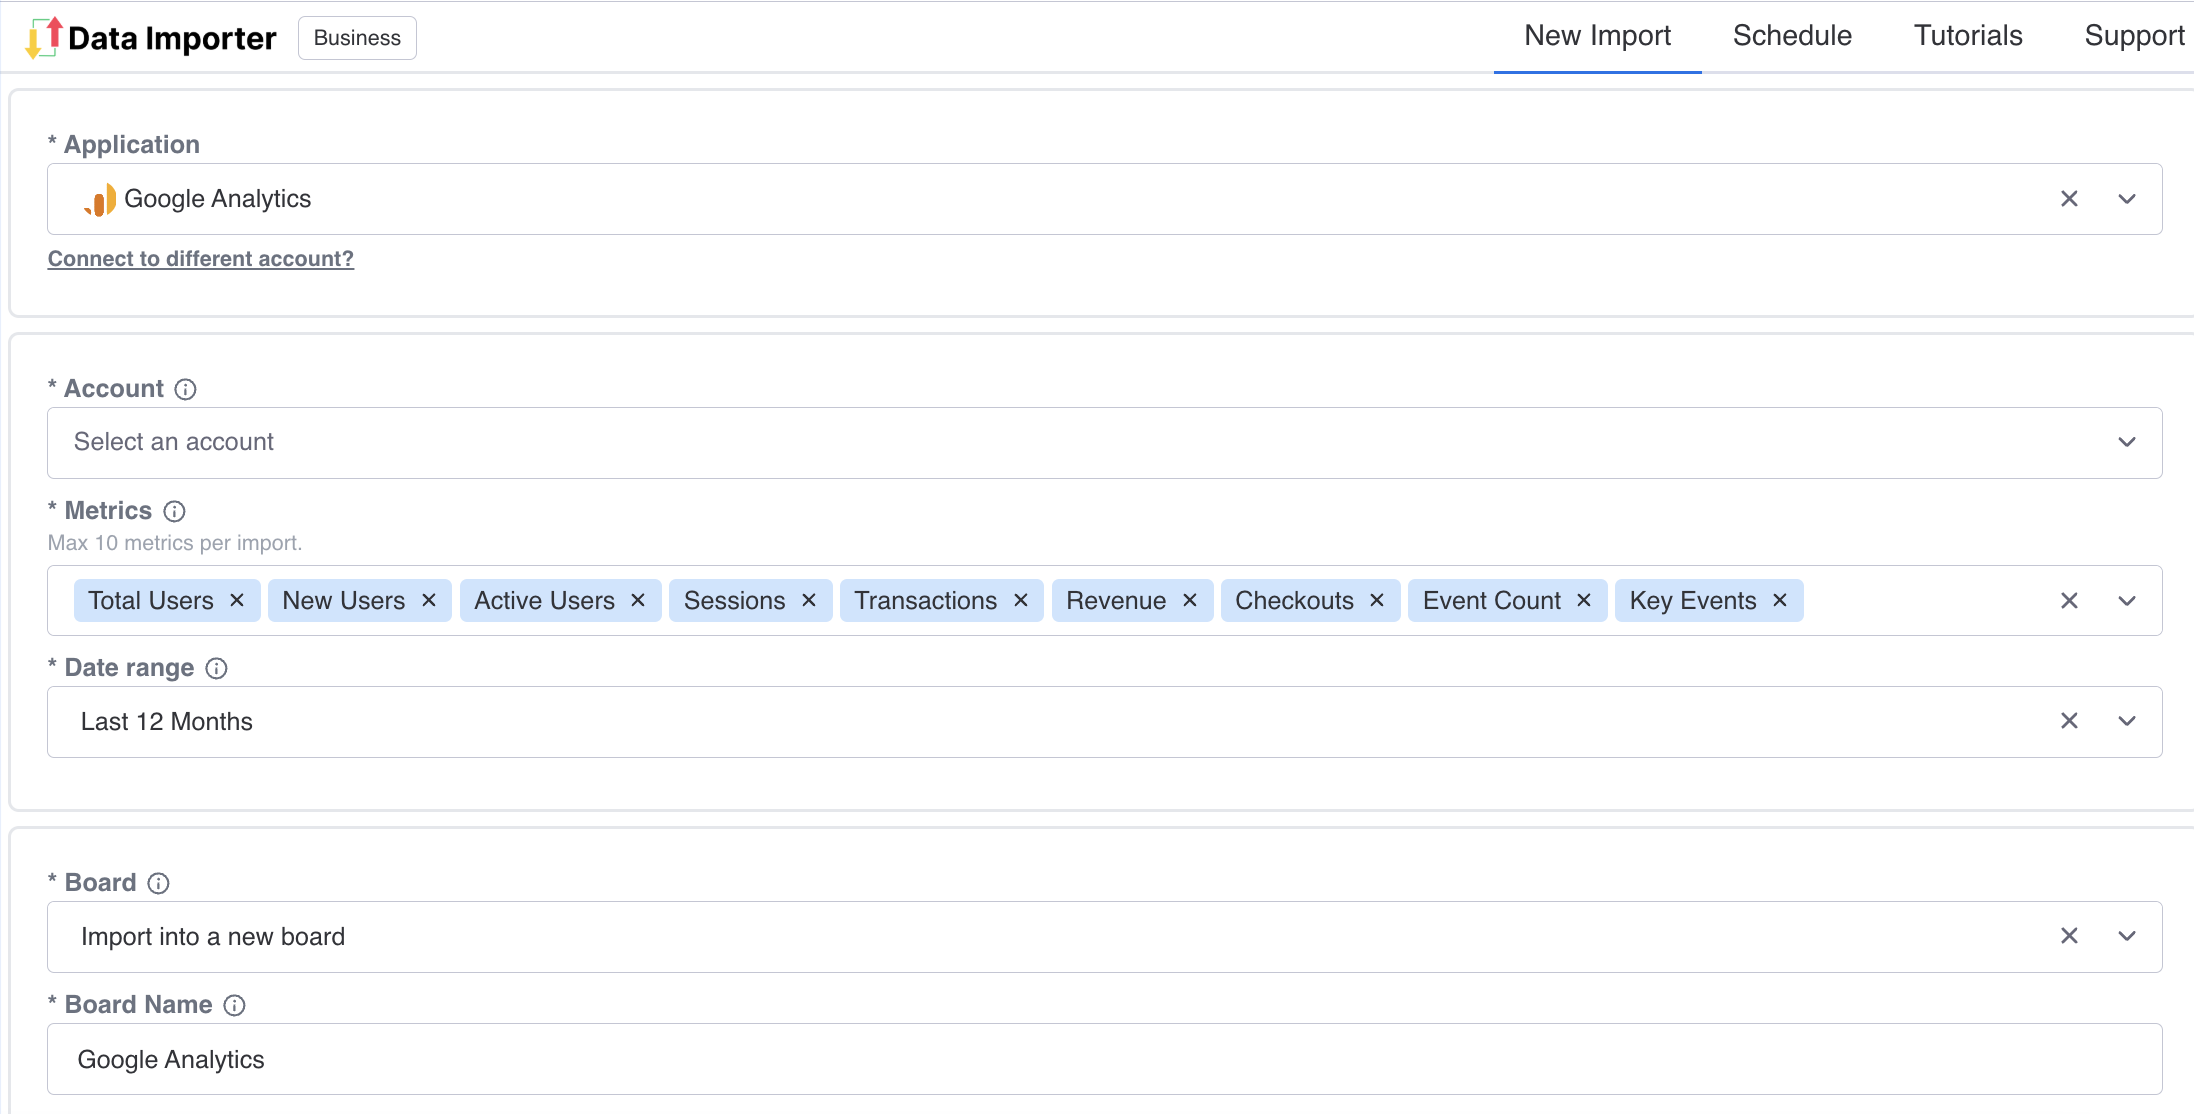
Task: Show the Date range info icon
Action: tap(216, 668)
